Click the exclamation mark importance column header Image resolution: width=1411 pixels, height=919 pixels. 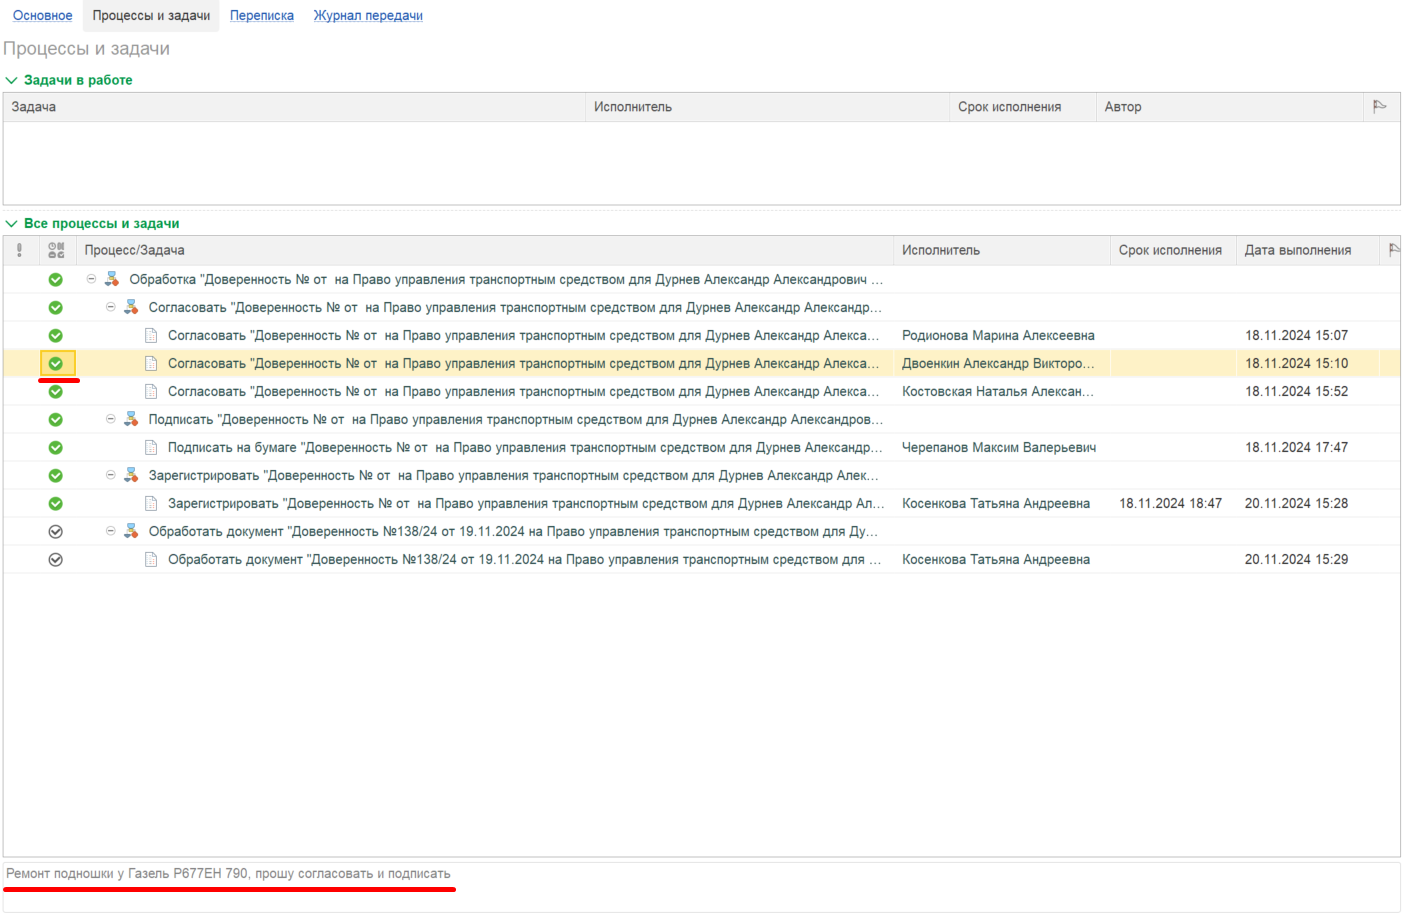(x=19, y=250)
